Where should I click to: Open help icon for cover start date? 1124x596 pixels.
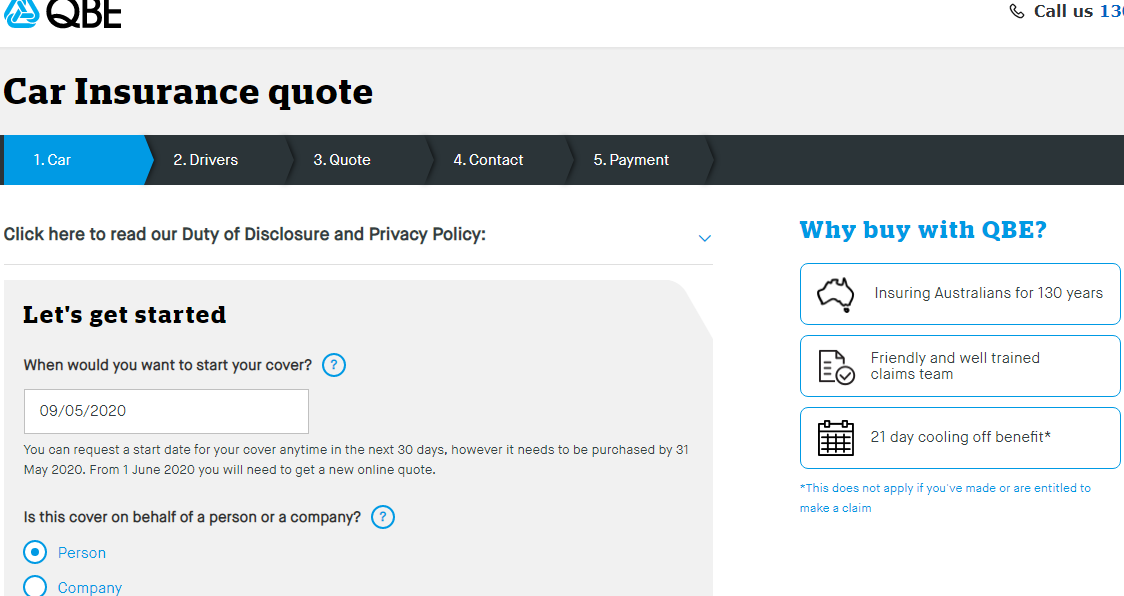point(333,365)
